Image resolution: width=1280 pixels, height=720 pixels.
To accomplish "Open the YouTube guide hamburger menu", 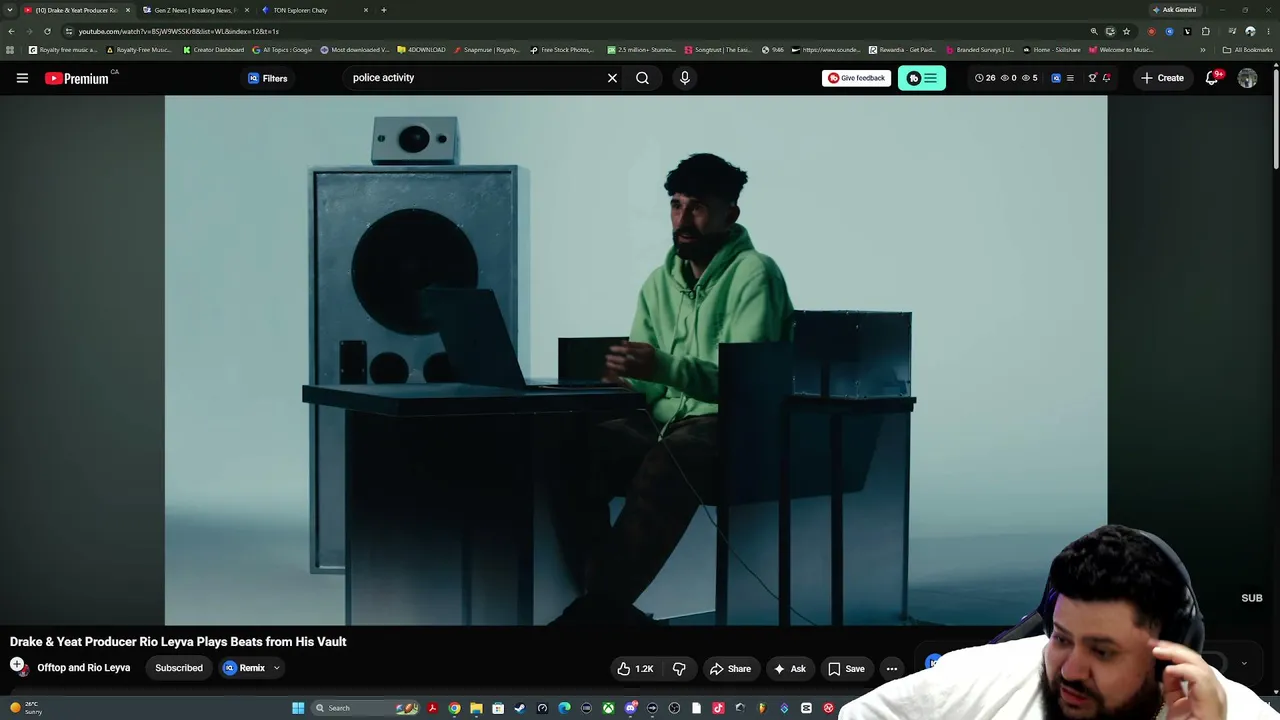I will (x=22, y=78).
